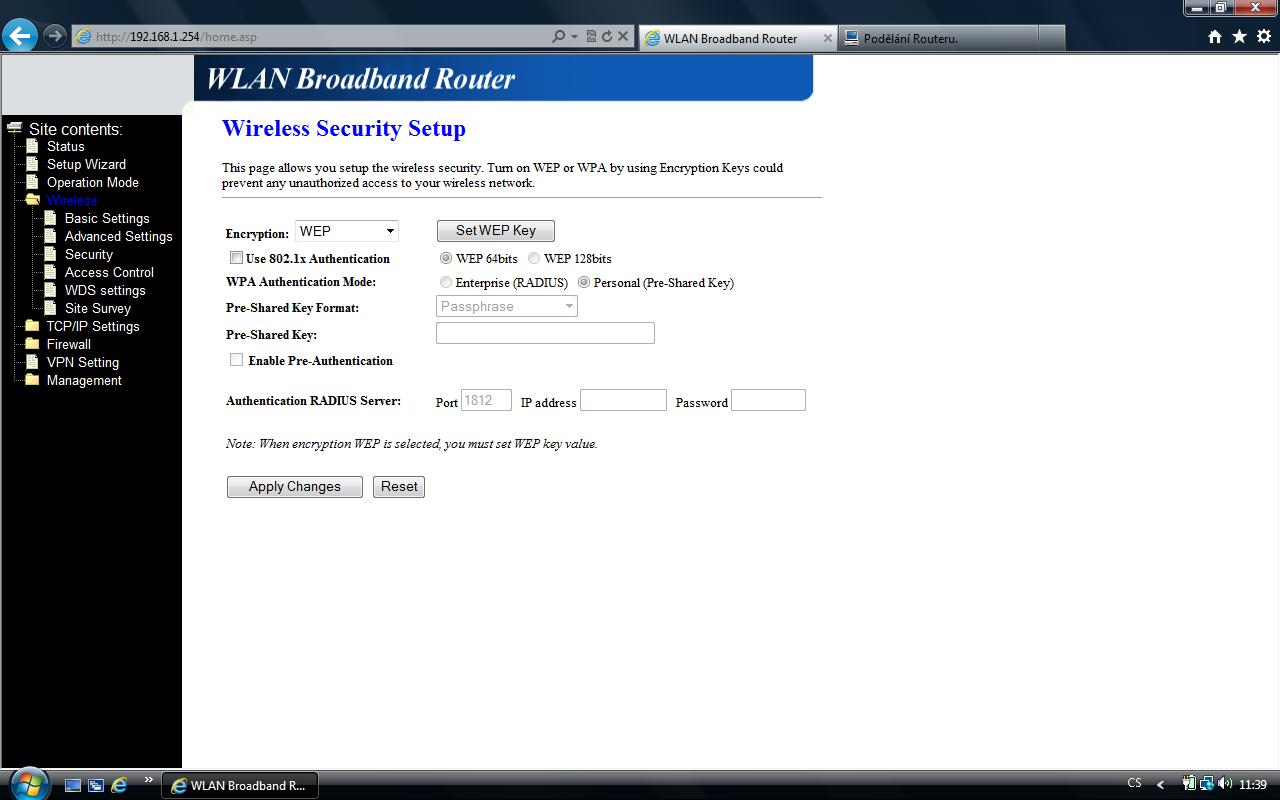Switch to Podělání Routeru. tab
This screenshot has height=800, width=1280.
(x=937, y=38)
